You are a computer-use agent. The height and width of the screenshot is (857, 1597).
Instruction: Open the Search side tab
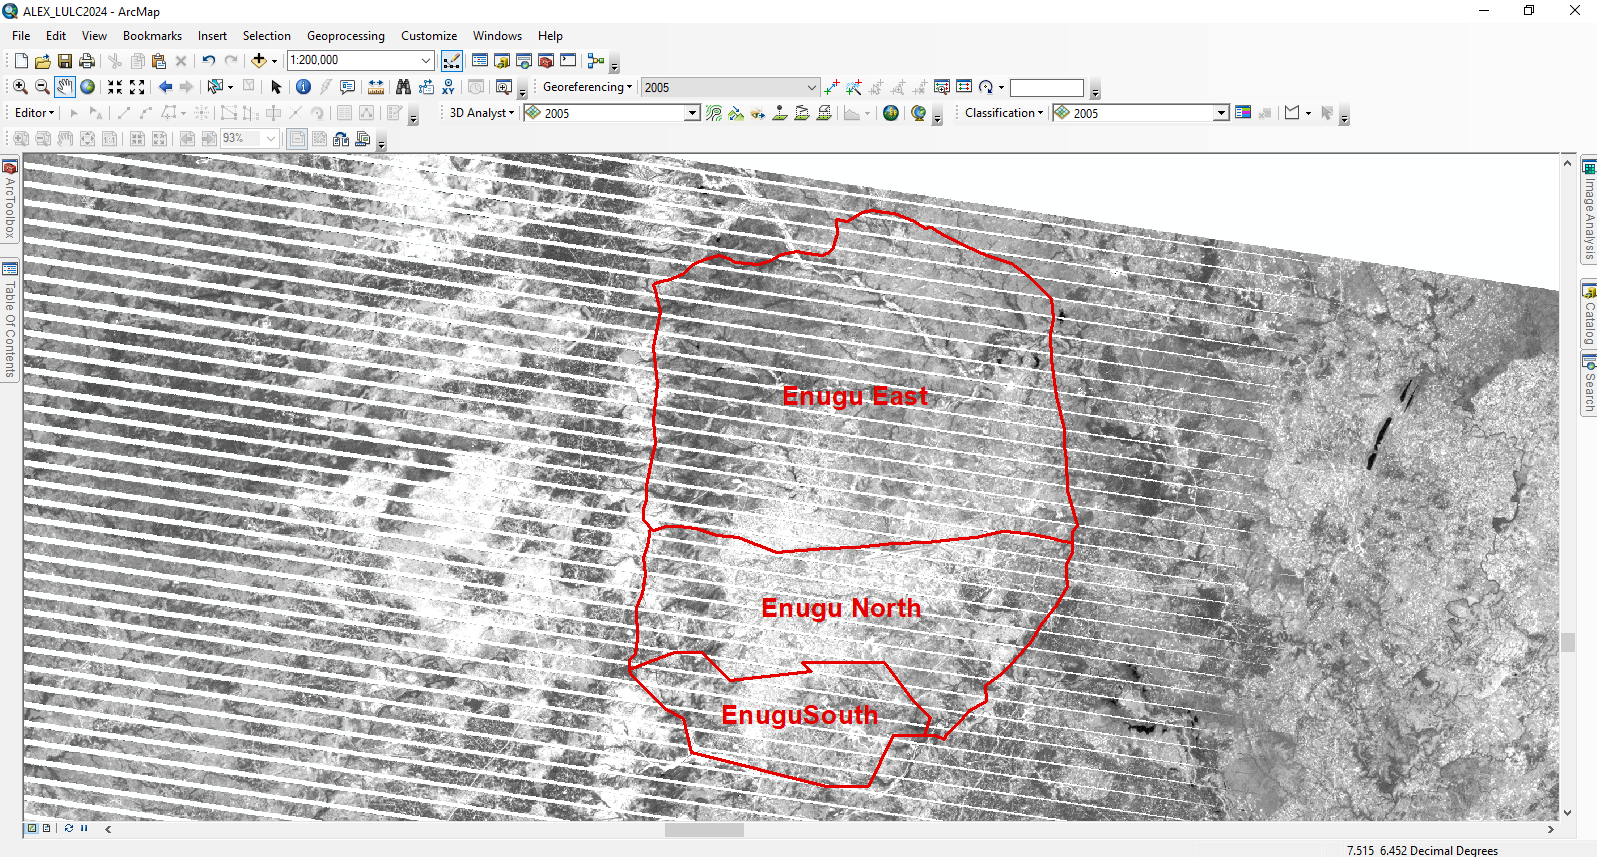click(x=1588, y=384)
